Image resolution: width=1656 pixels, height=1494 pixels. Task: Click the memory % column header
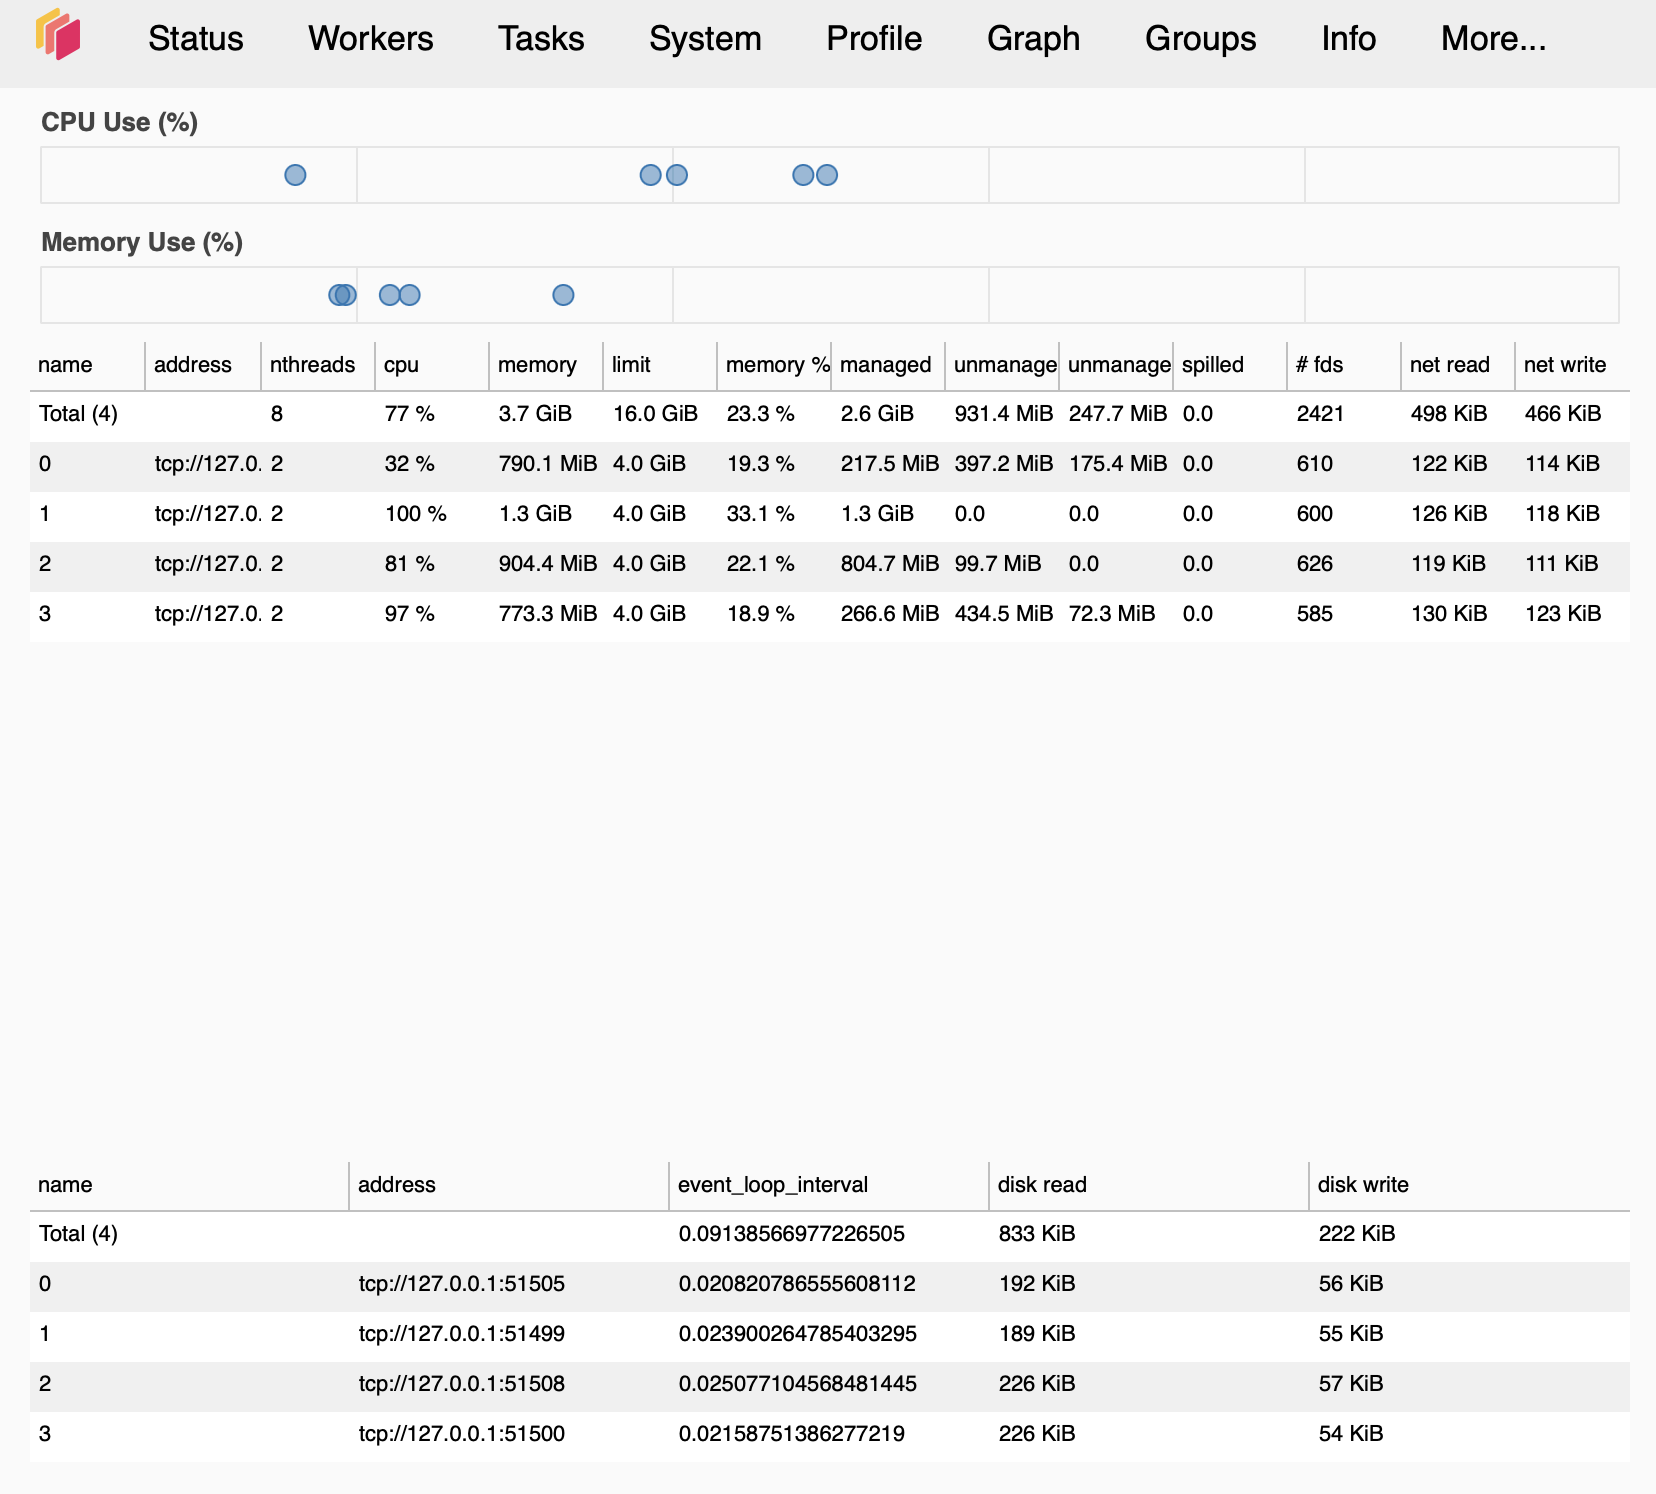[775, 365]
